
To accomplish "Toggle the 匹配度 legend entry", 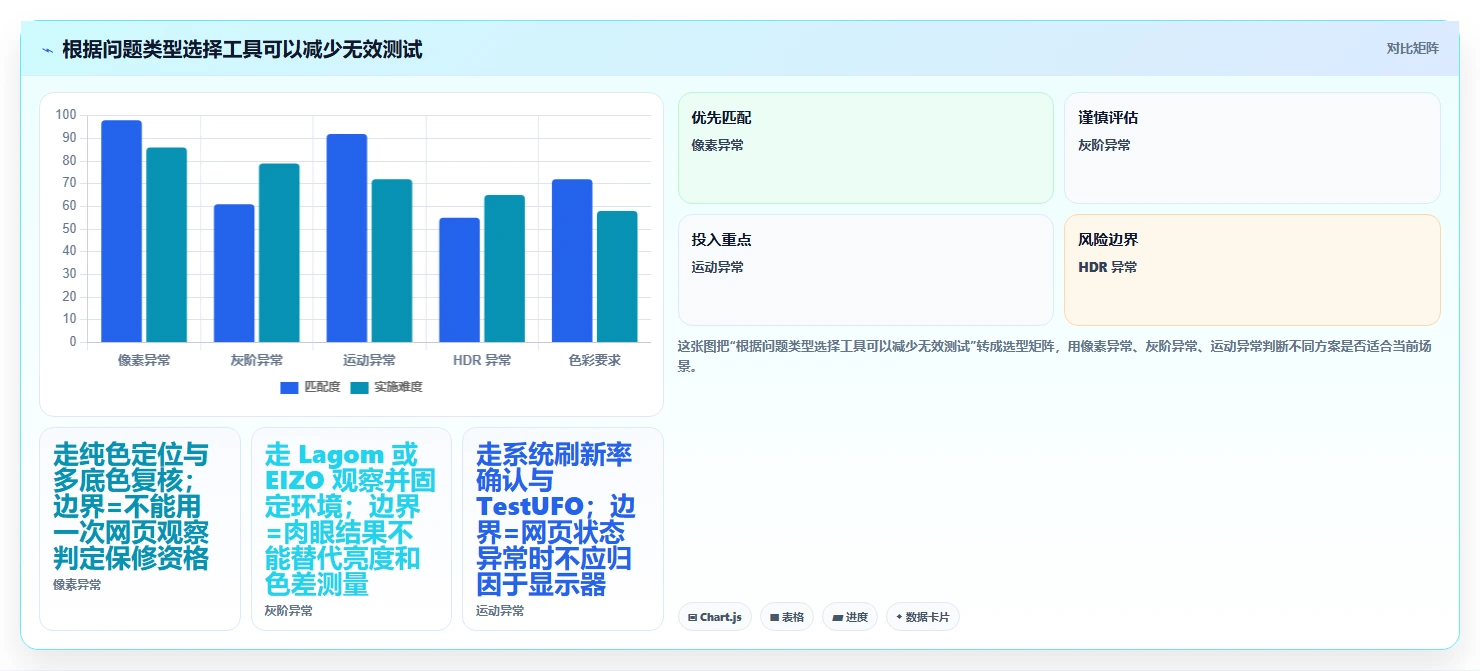I will (x=310, y=387).
